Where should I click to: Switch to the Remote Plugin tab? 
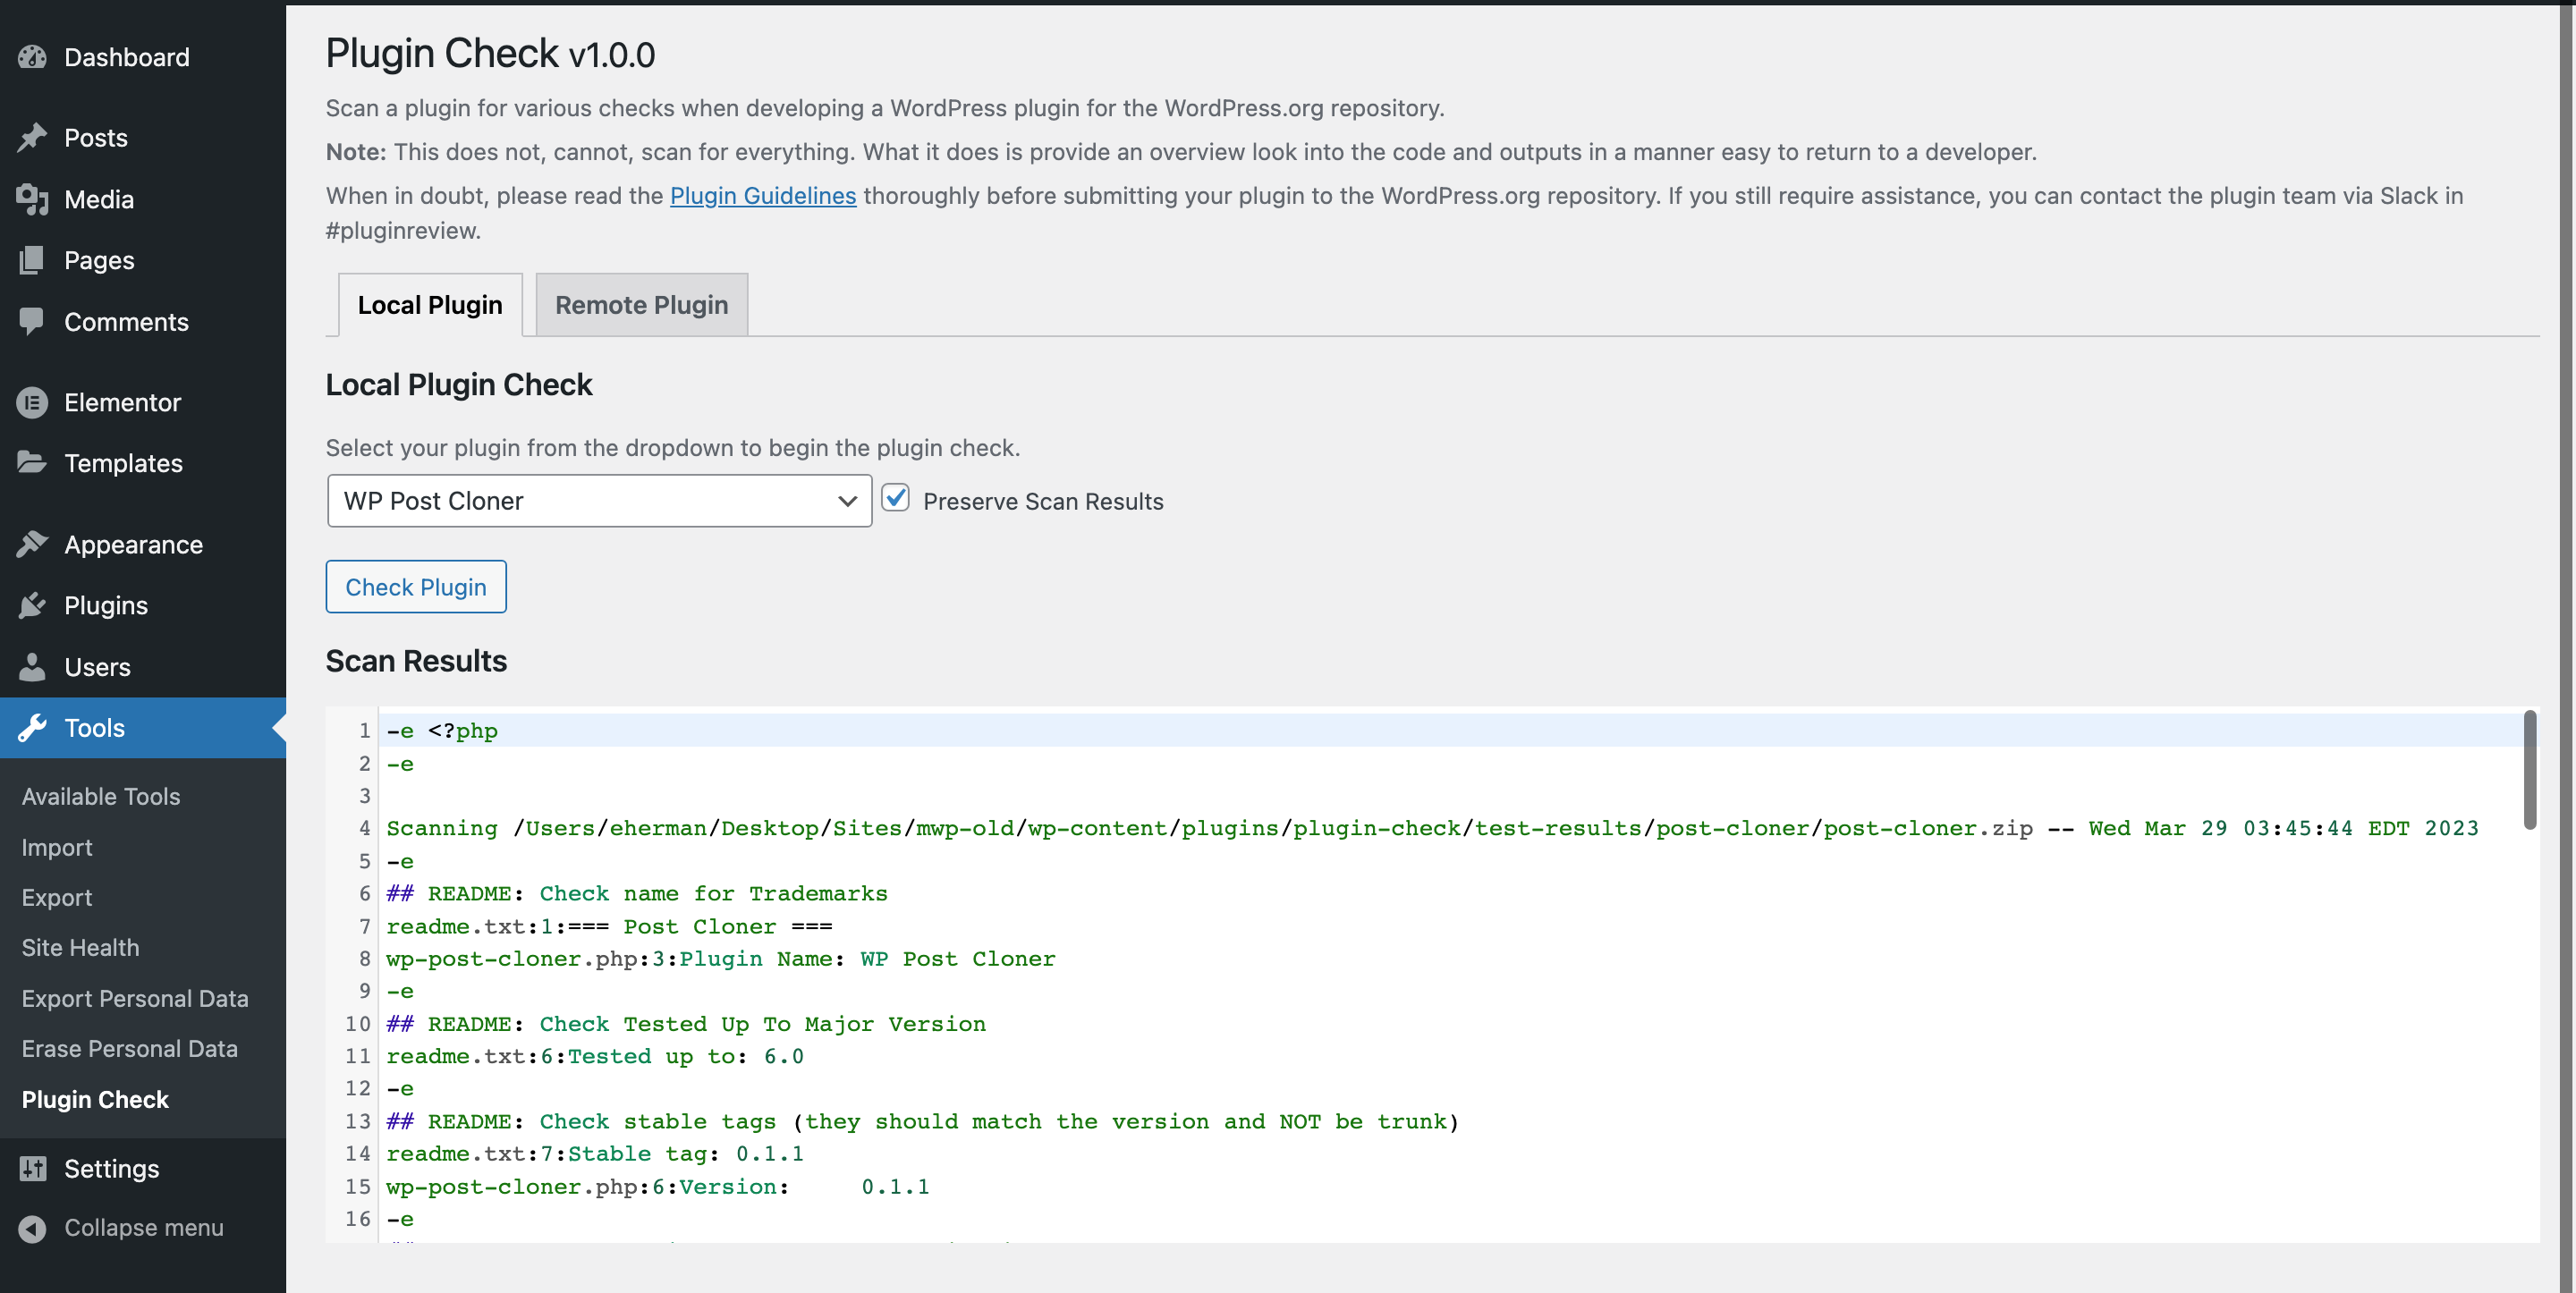[641, 305]
